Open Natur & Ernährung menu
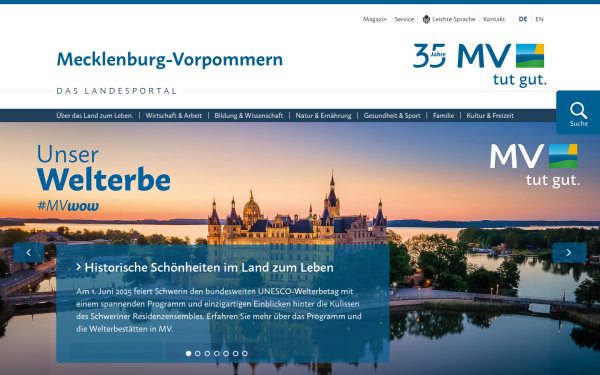Viewport: 600px width, 375px height. point(323,116)
